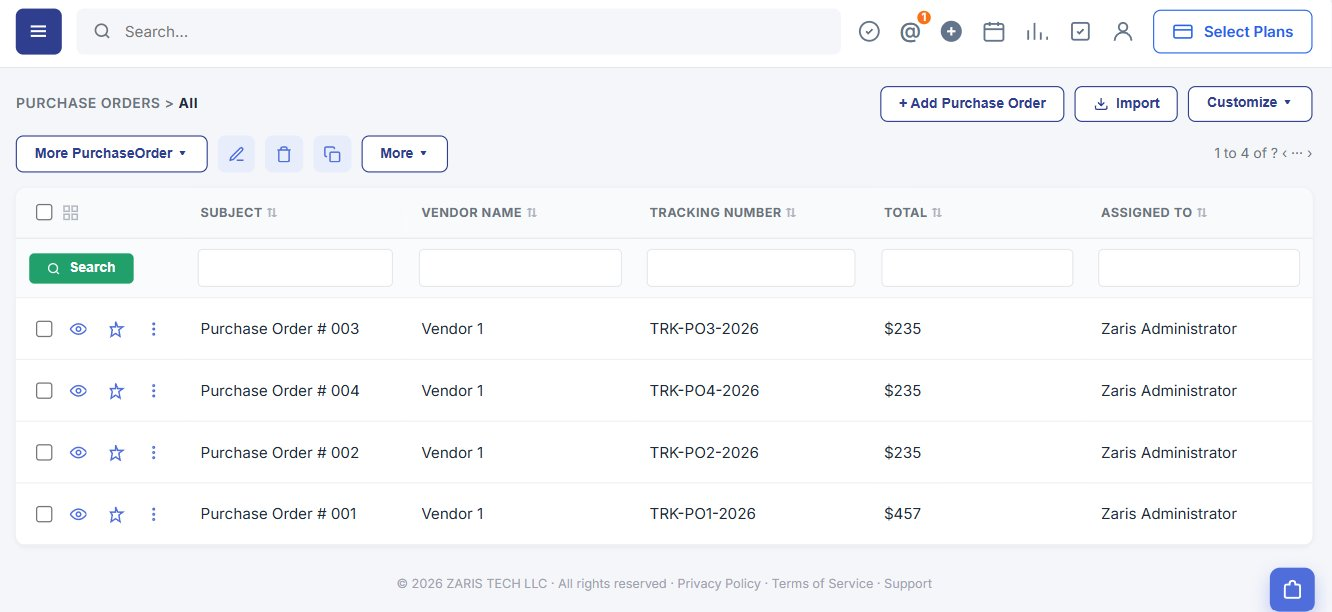The width and height of the screenshot is (1332, 612).
Task: Click the PURCHASE ORDERS breadcrumb
Action: [88, 103]
